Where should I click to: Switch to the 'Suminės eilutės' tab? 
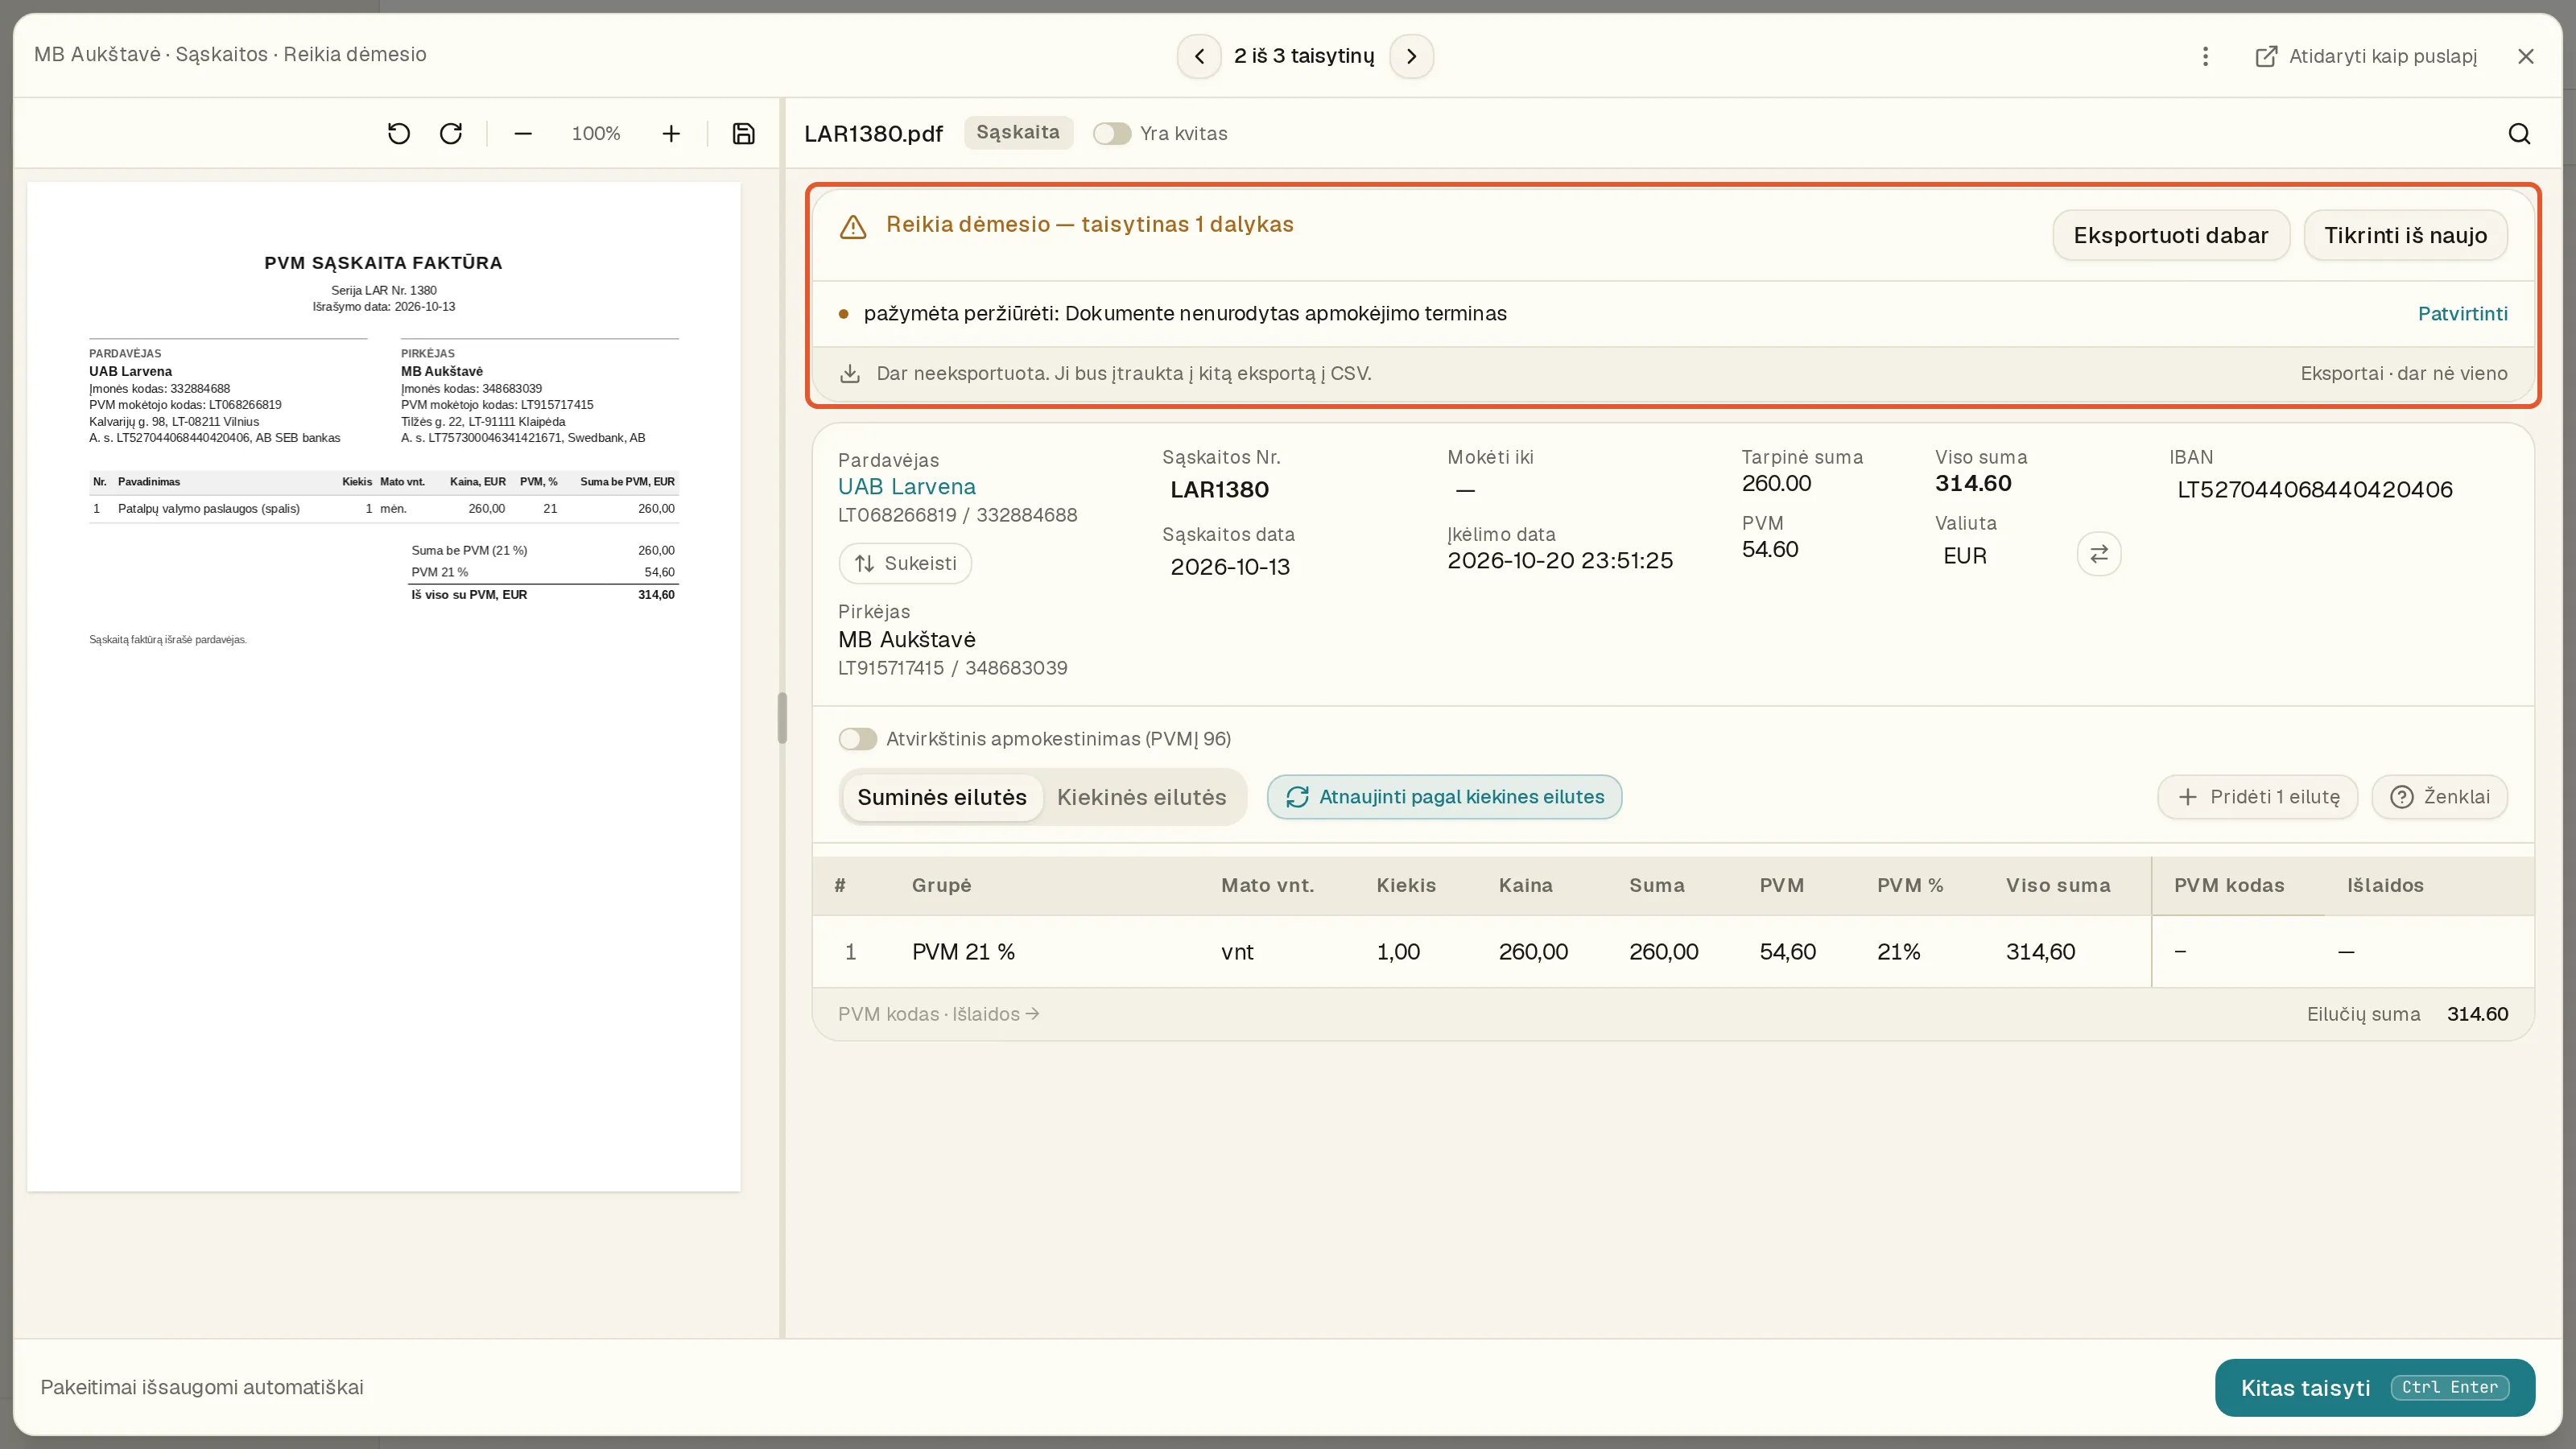click(941, 797)
